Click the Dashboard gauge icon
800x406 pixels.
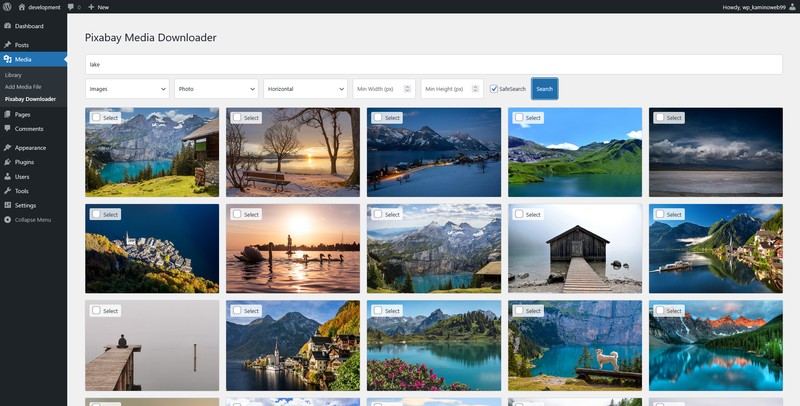(8, 26)
